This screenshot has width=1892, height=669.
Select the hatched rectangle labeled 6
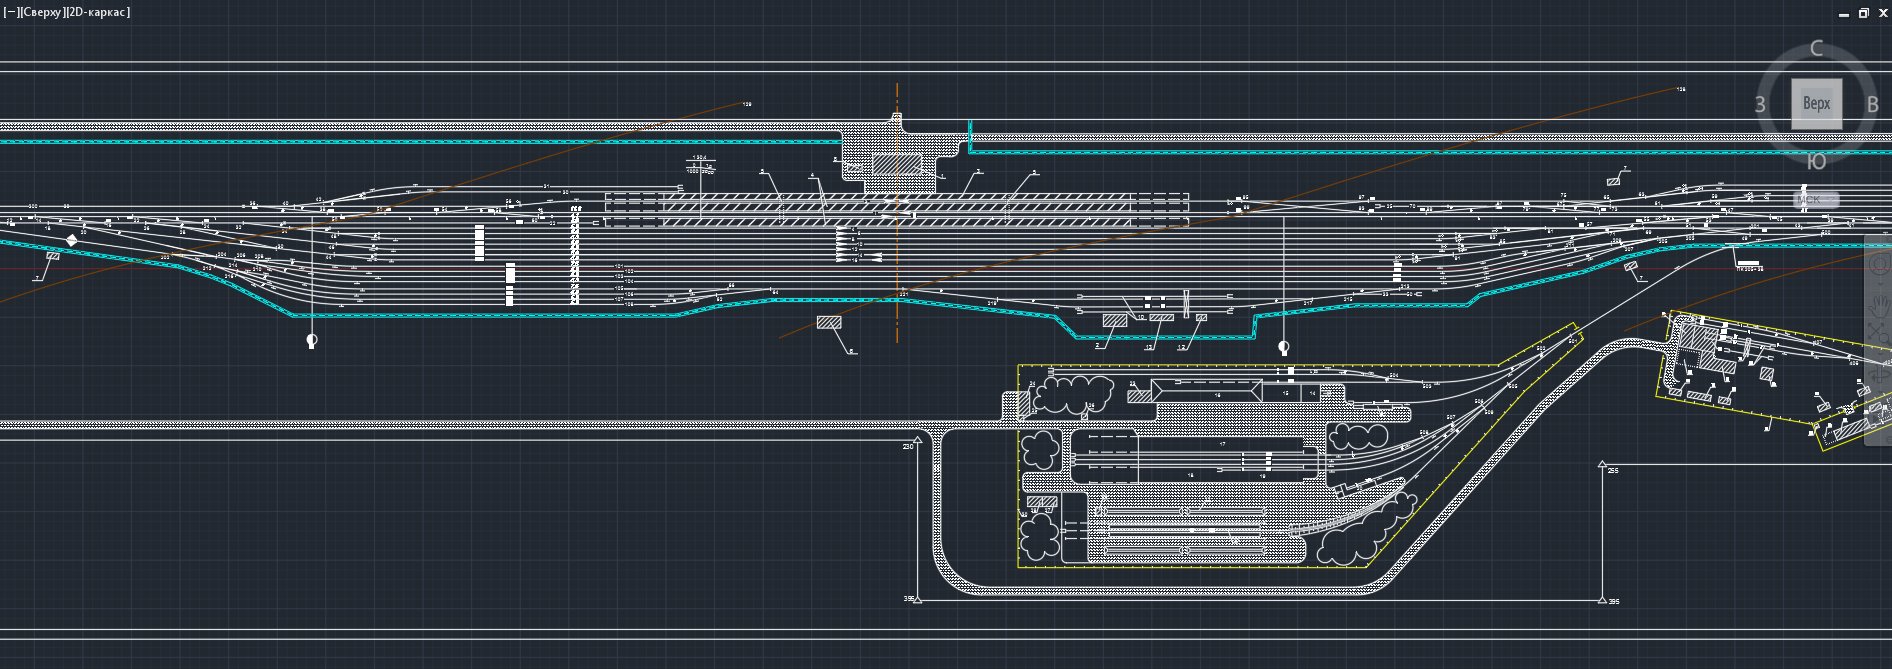tap(829, 323)
